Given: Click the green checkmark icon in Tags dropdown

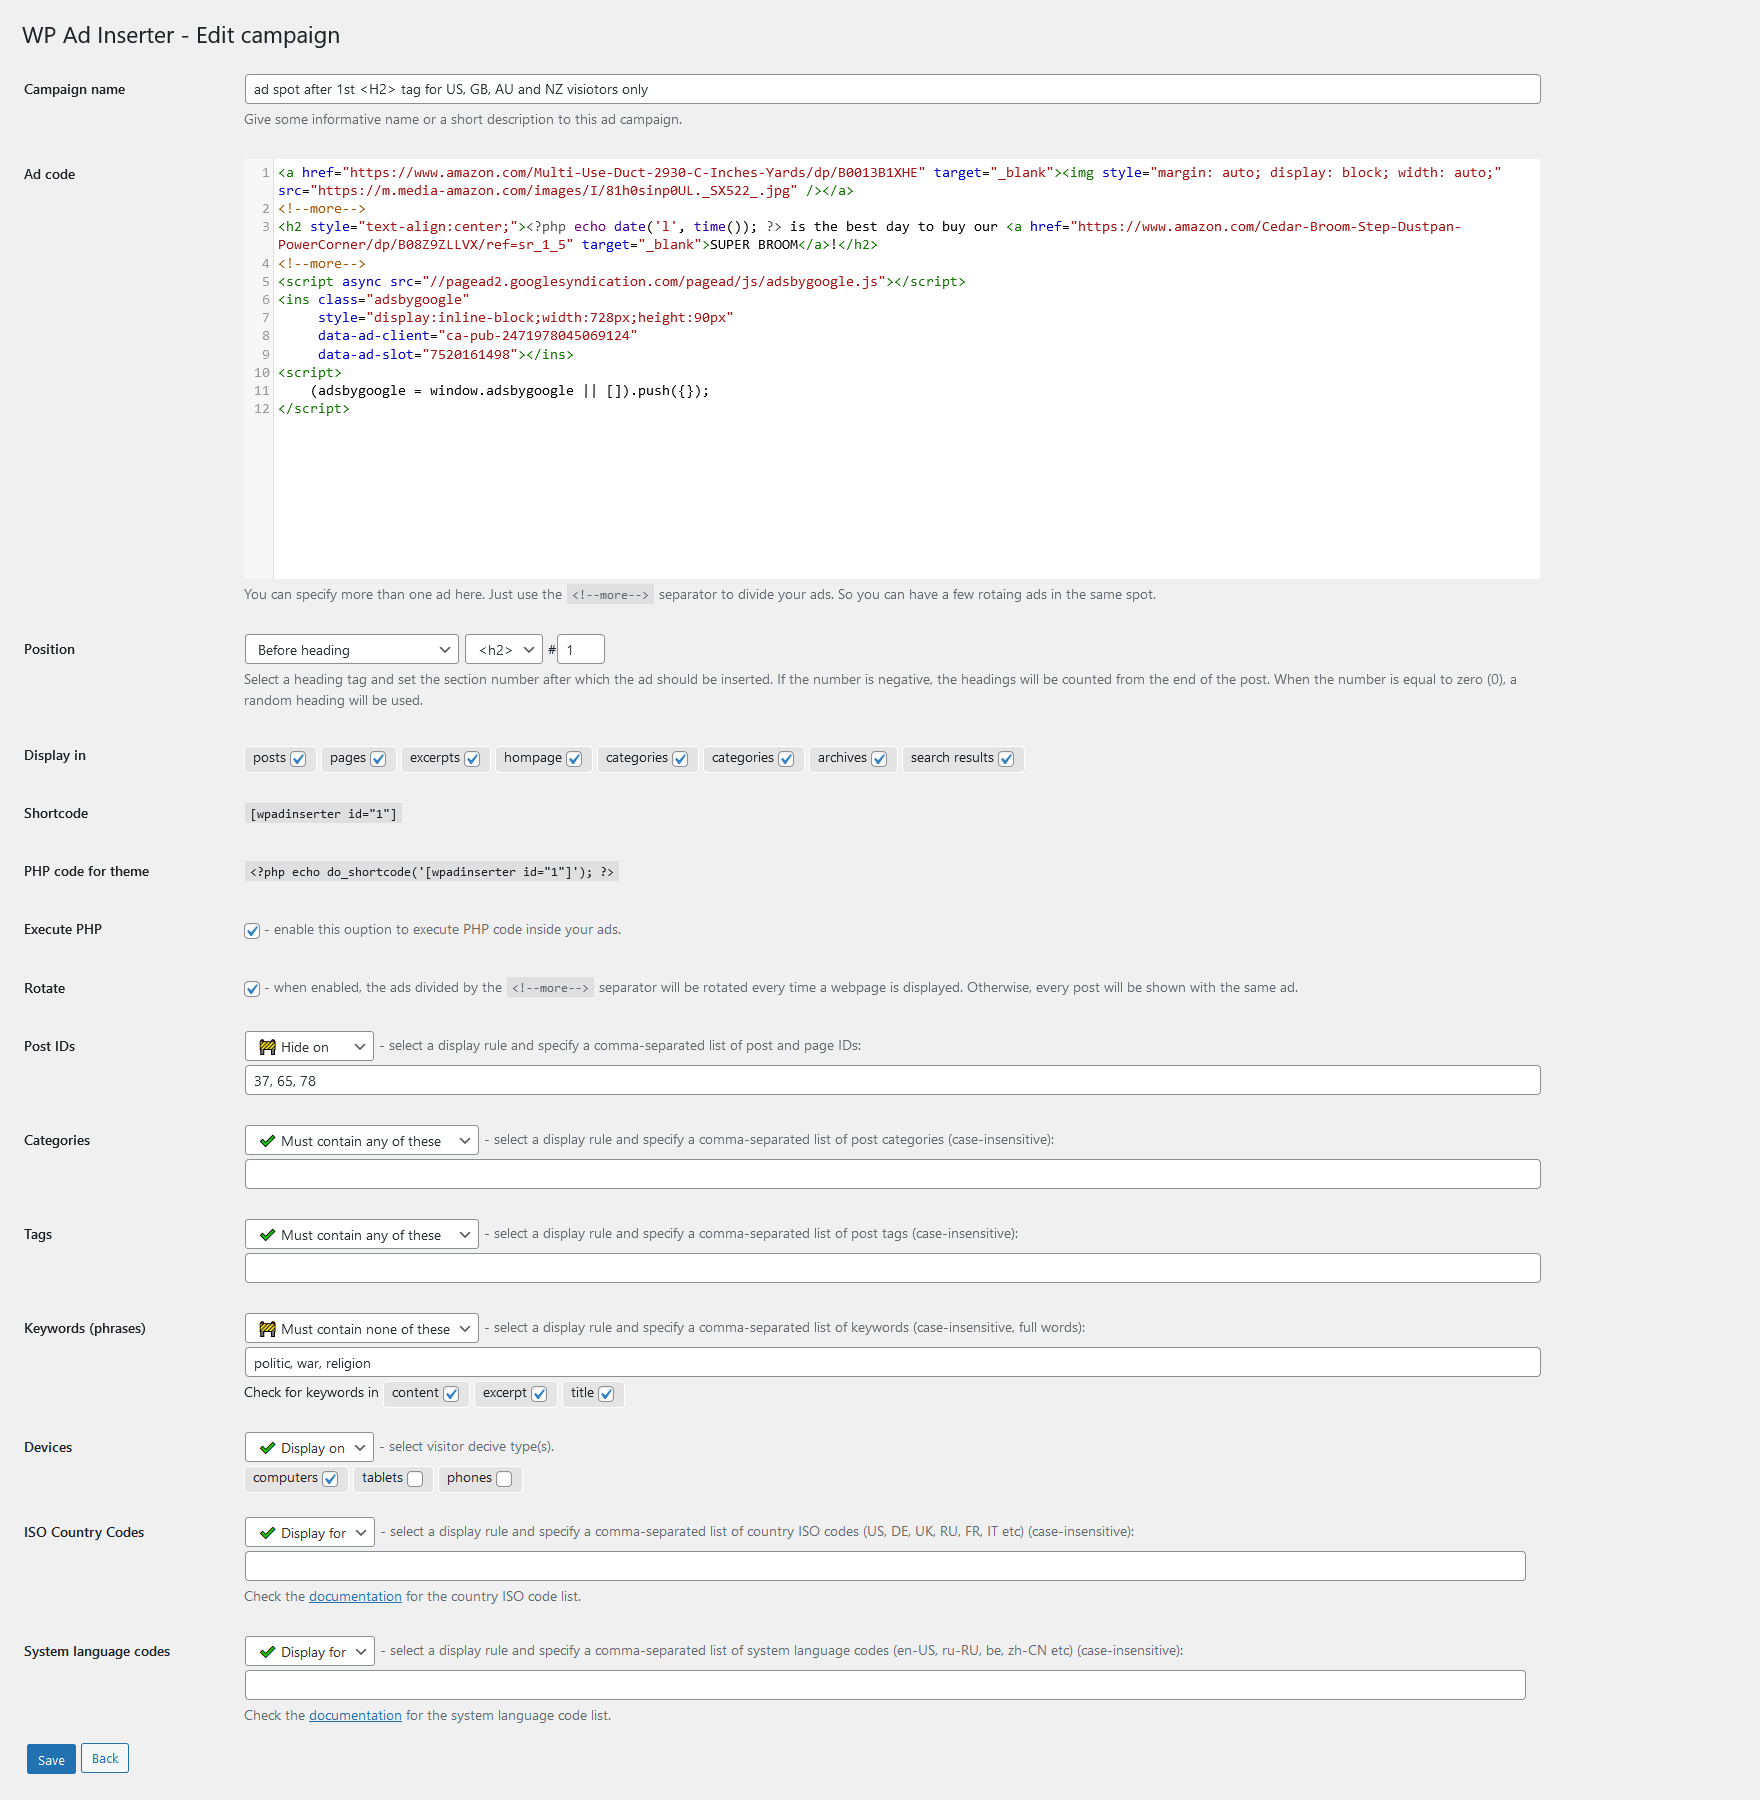Looking at the screenshot, I should (267, 1235).
